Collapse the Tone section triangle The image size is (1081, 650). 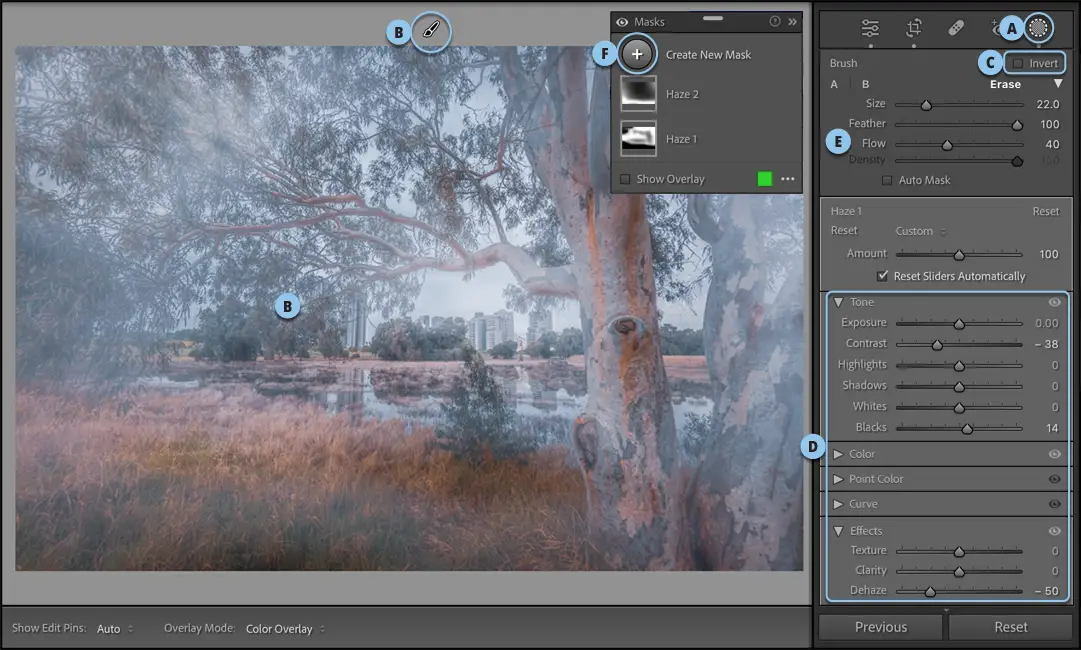click(838, 302)
